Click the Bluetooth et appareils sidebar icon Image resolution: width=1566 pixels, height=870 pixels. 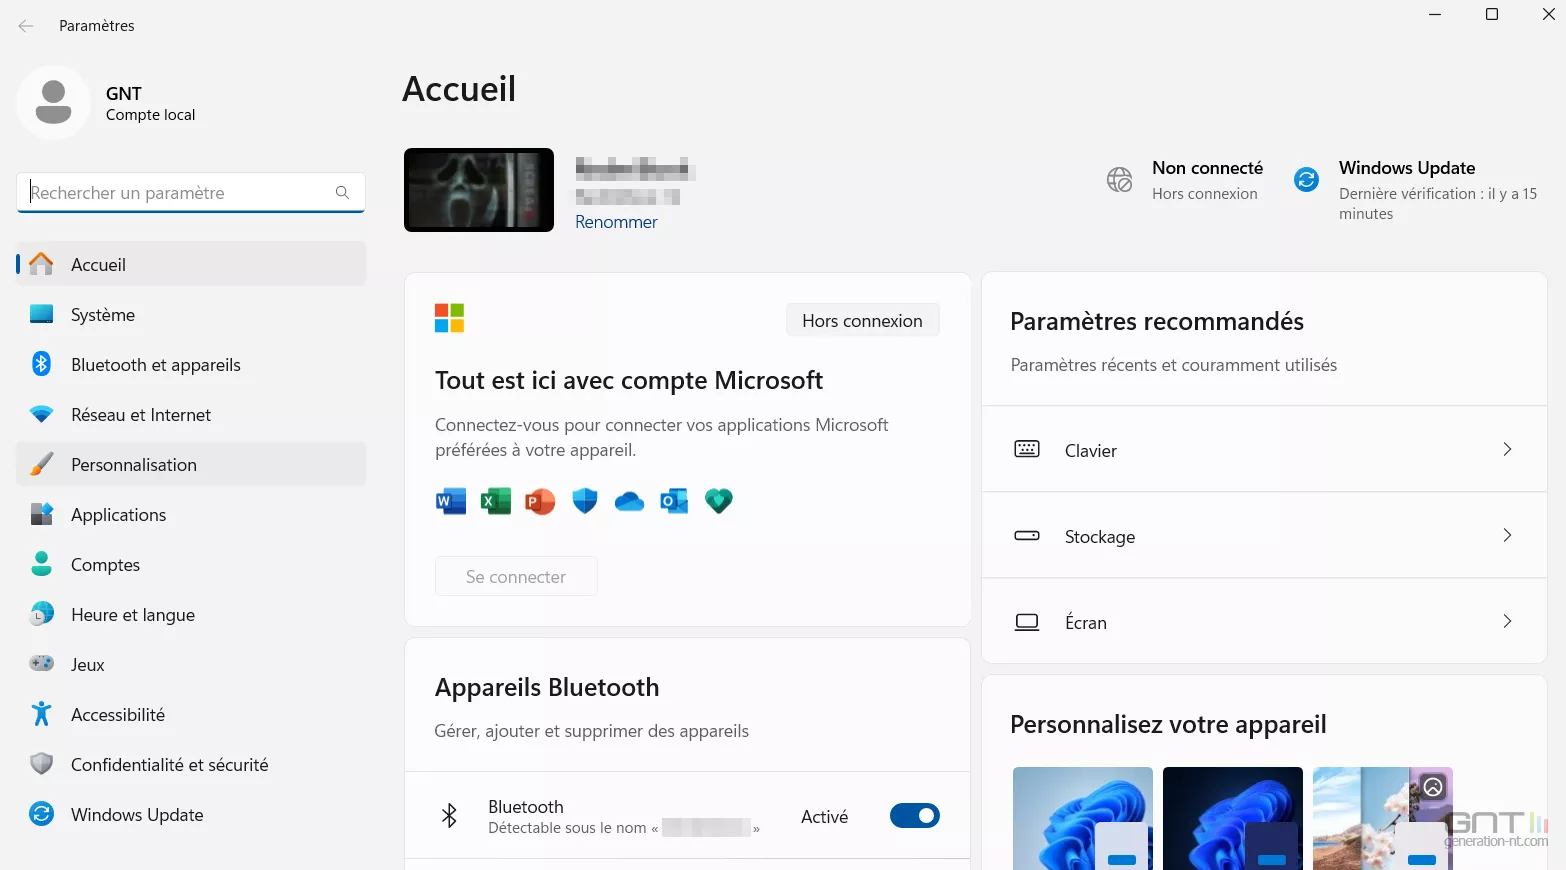(x=41, y=364)
